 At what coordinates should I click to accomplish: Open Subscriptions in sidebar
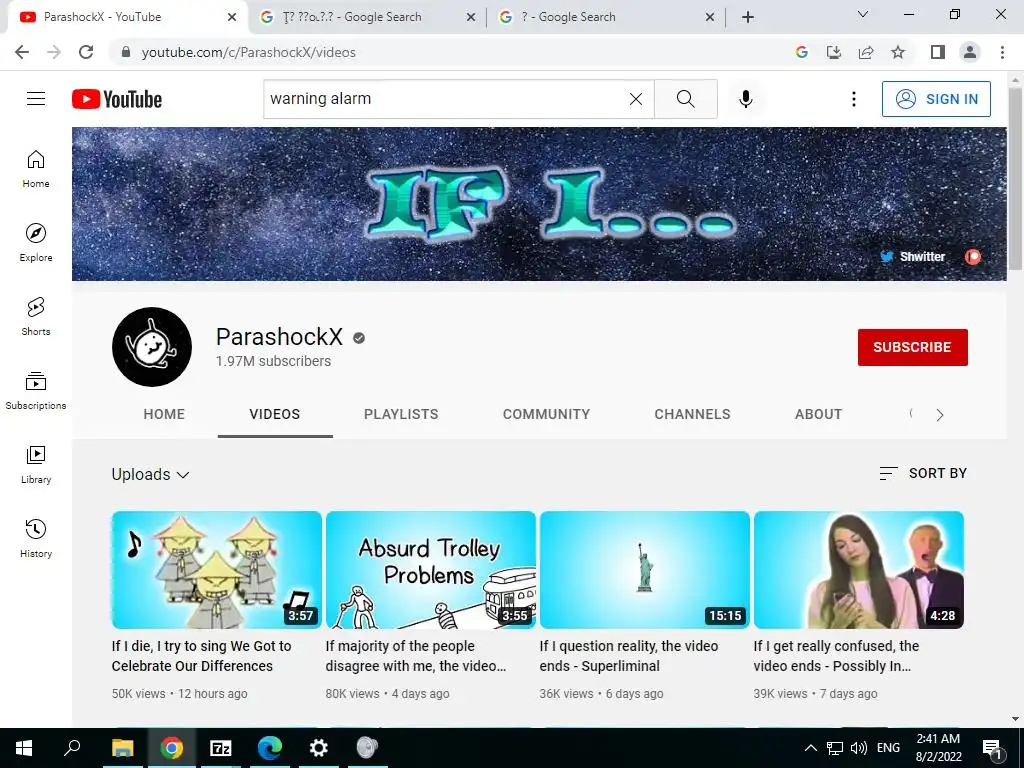point(36,391)
